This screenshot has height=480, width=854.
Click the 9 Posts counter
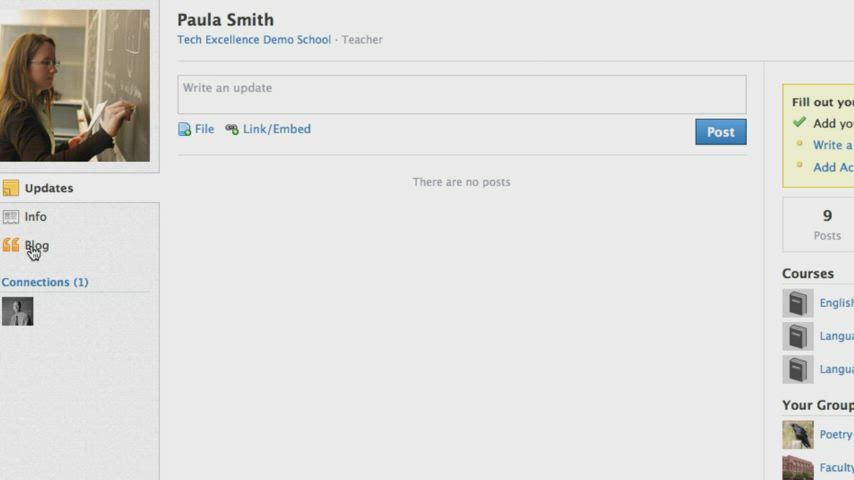(826, 224)
